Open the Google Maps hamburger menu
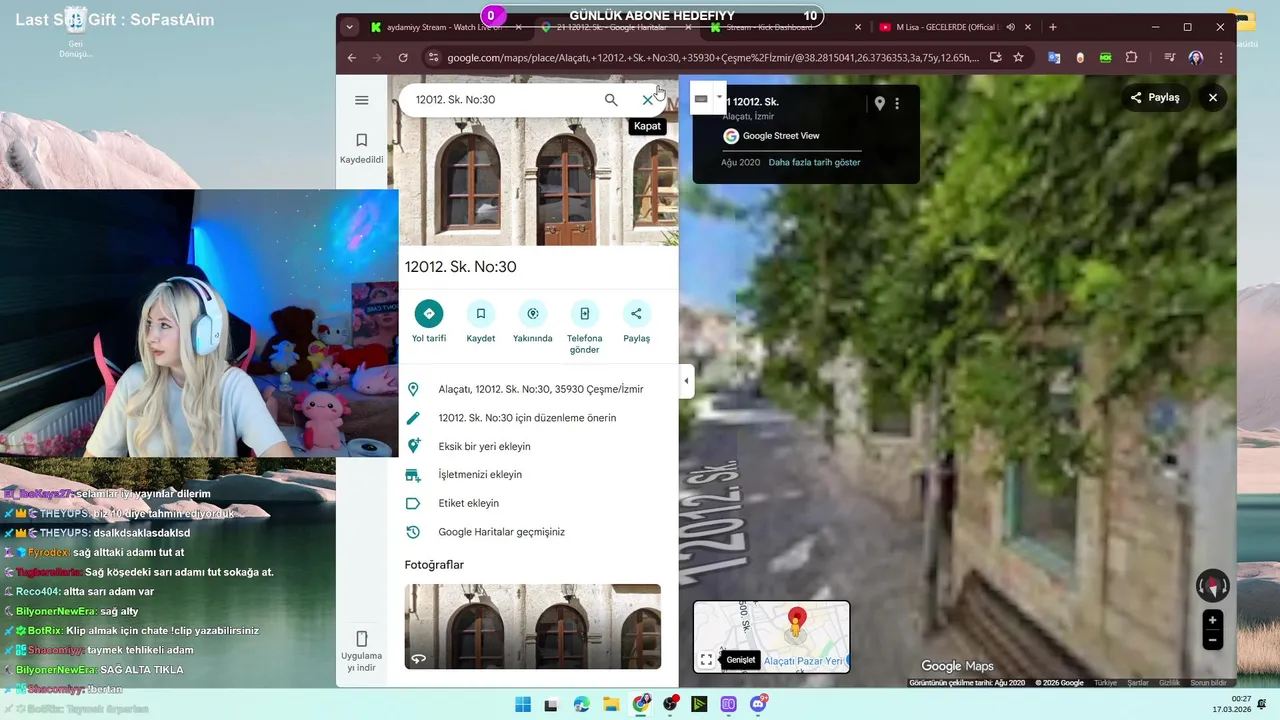 click(x=362, y=100)
